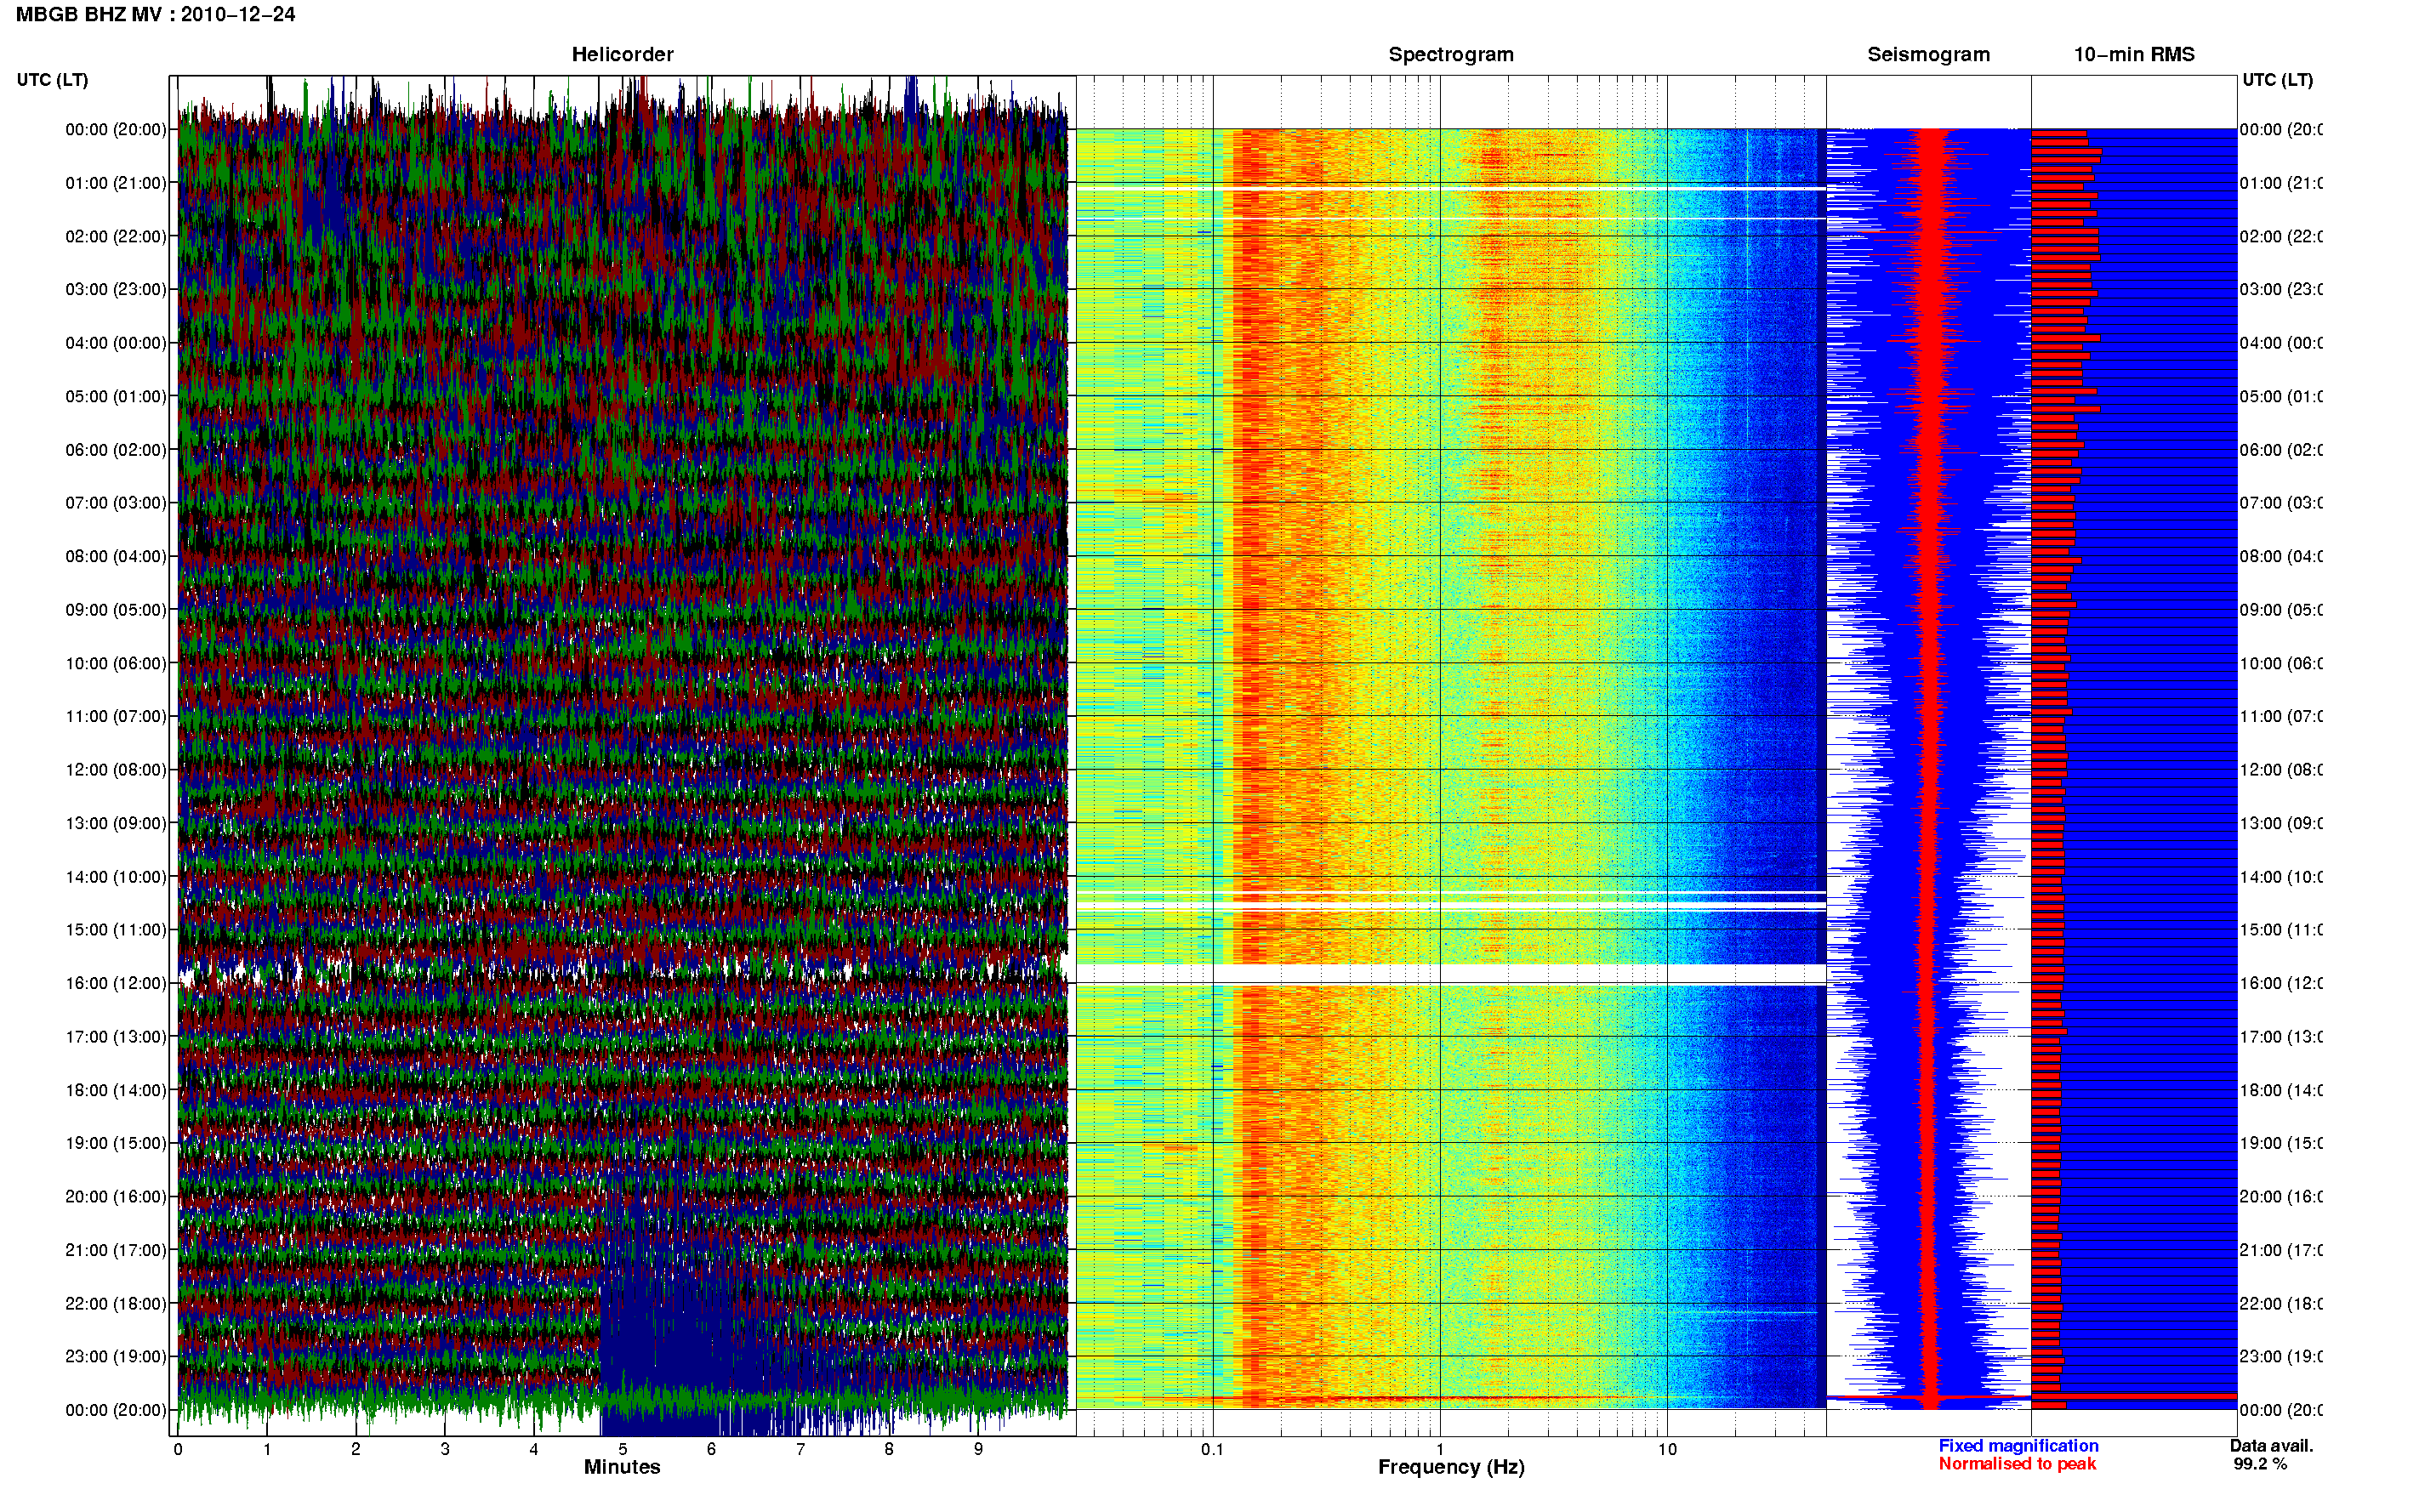Click minute tick 3 on Helicorder axis

pyautogui.click(x=445, y=1449)
